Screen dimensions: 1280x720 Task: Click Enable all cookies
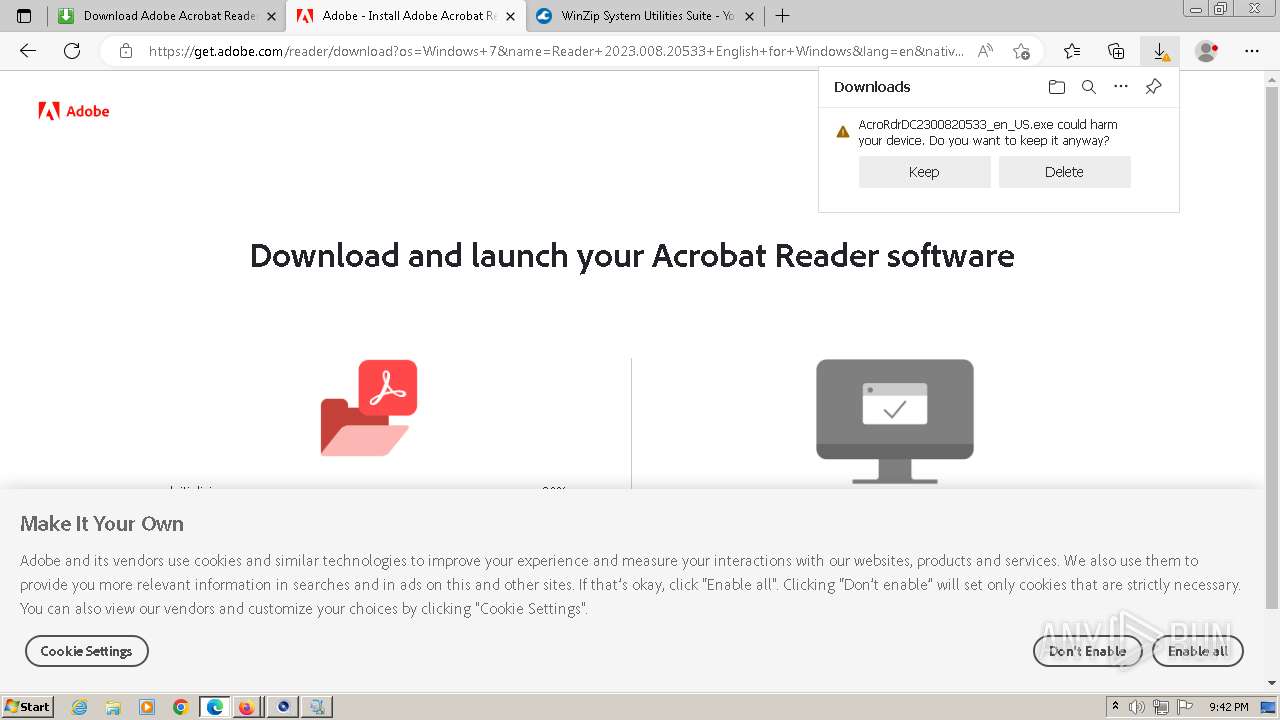(1198, 651)
